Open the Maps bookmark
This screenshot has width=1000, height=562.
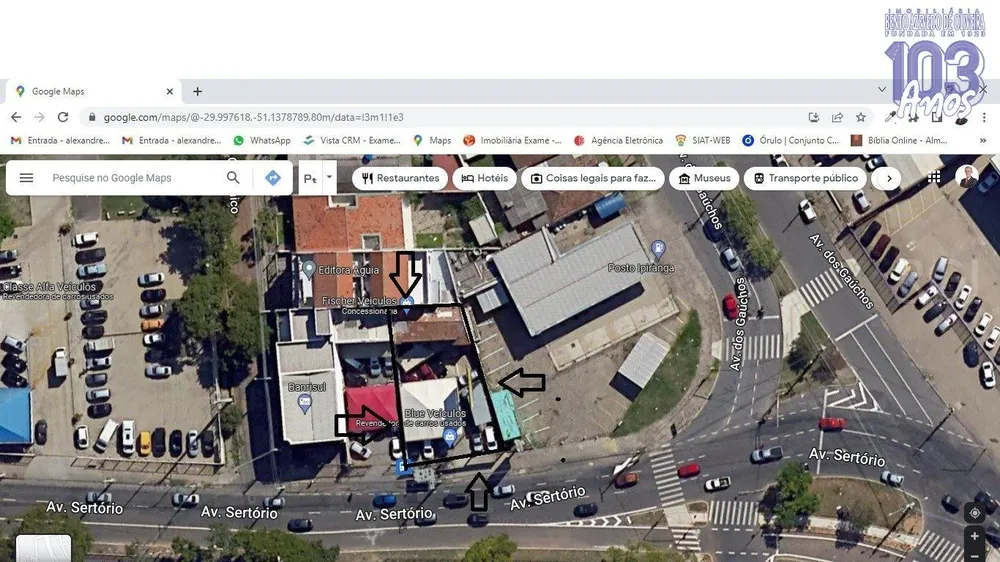coord(432,140)
